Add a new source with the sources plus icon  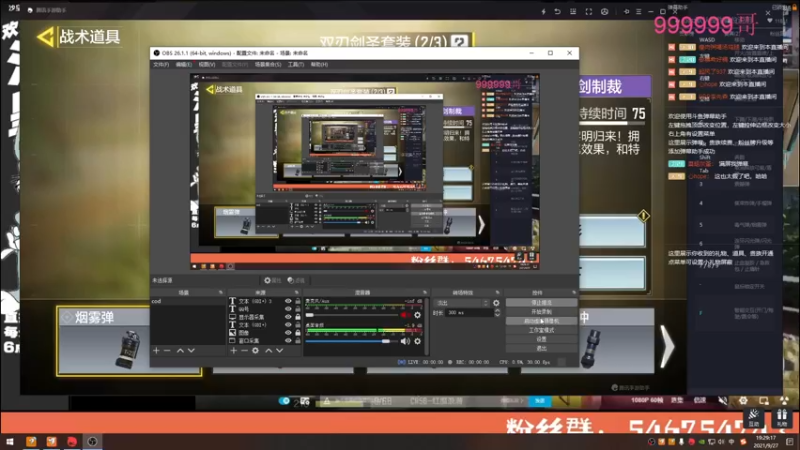coord(233,351)
